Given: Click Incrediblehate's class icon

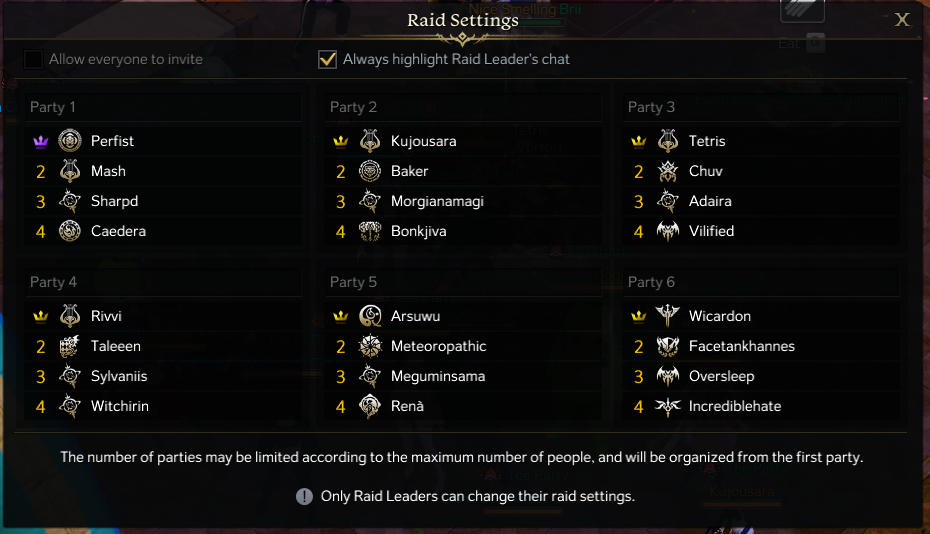Looking at the screenshot, I should [x=668, y=406].
